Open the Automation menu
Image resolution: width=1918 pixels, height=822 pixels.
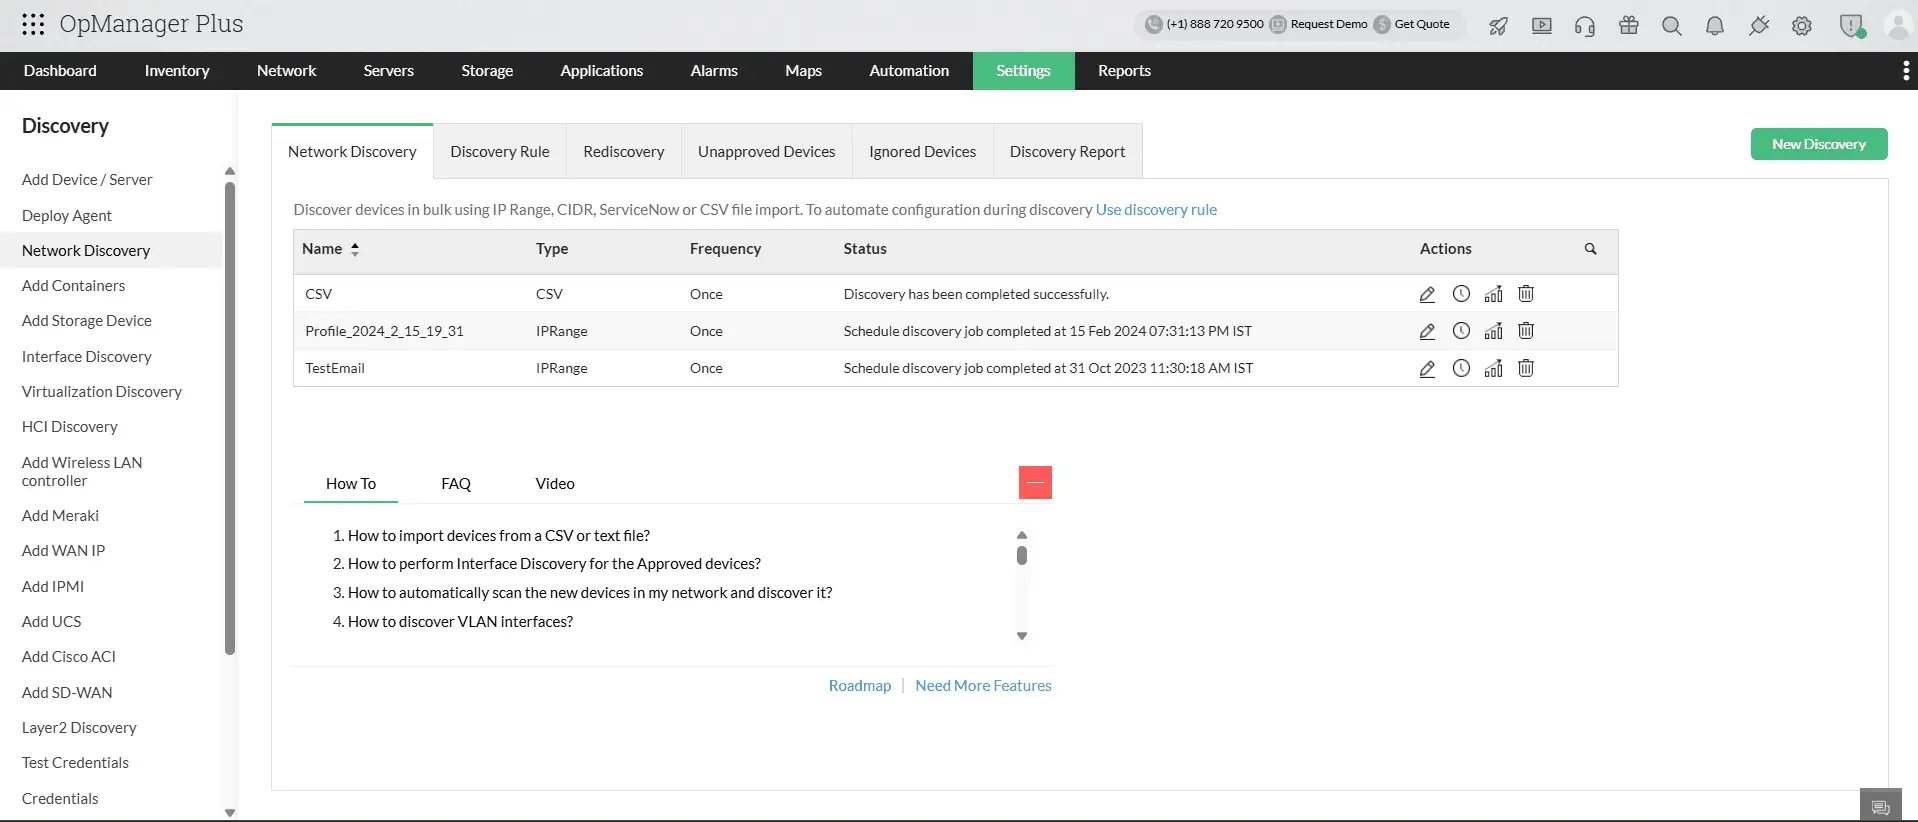click(x=909, y=71)
